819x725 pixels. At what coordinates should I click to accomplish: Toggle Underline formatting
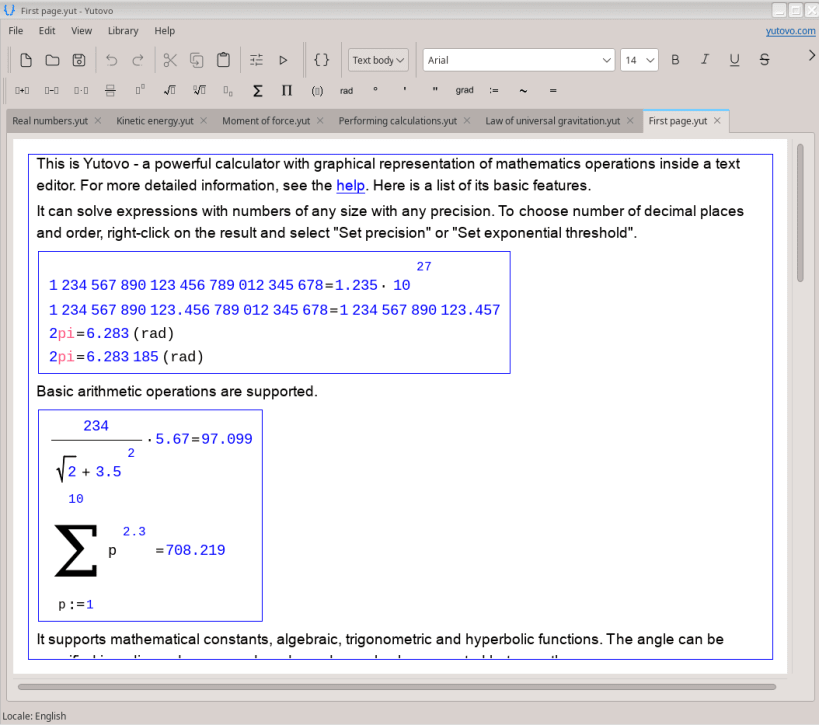coord(734,60)
